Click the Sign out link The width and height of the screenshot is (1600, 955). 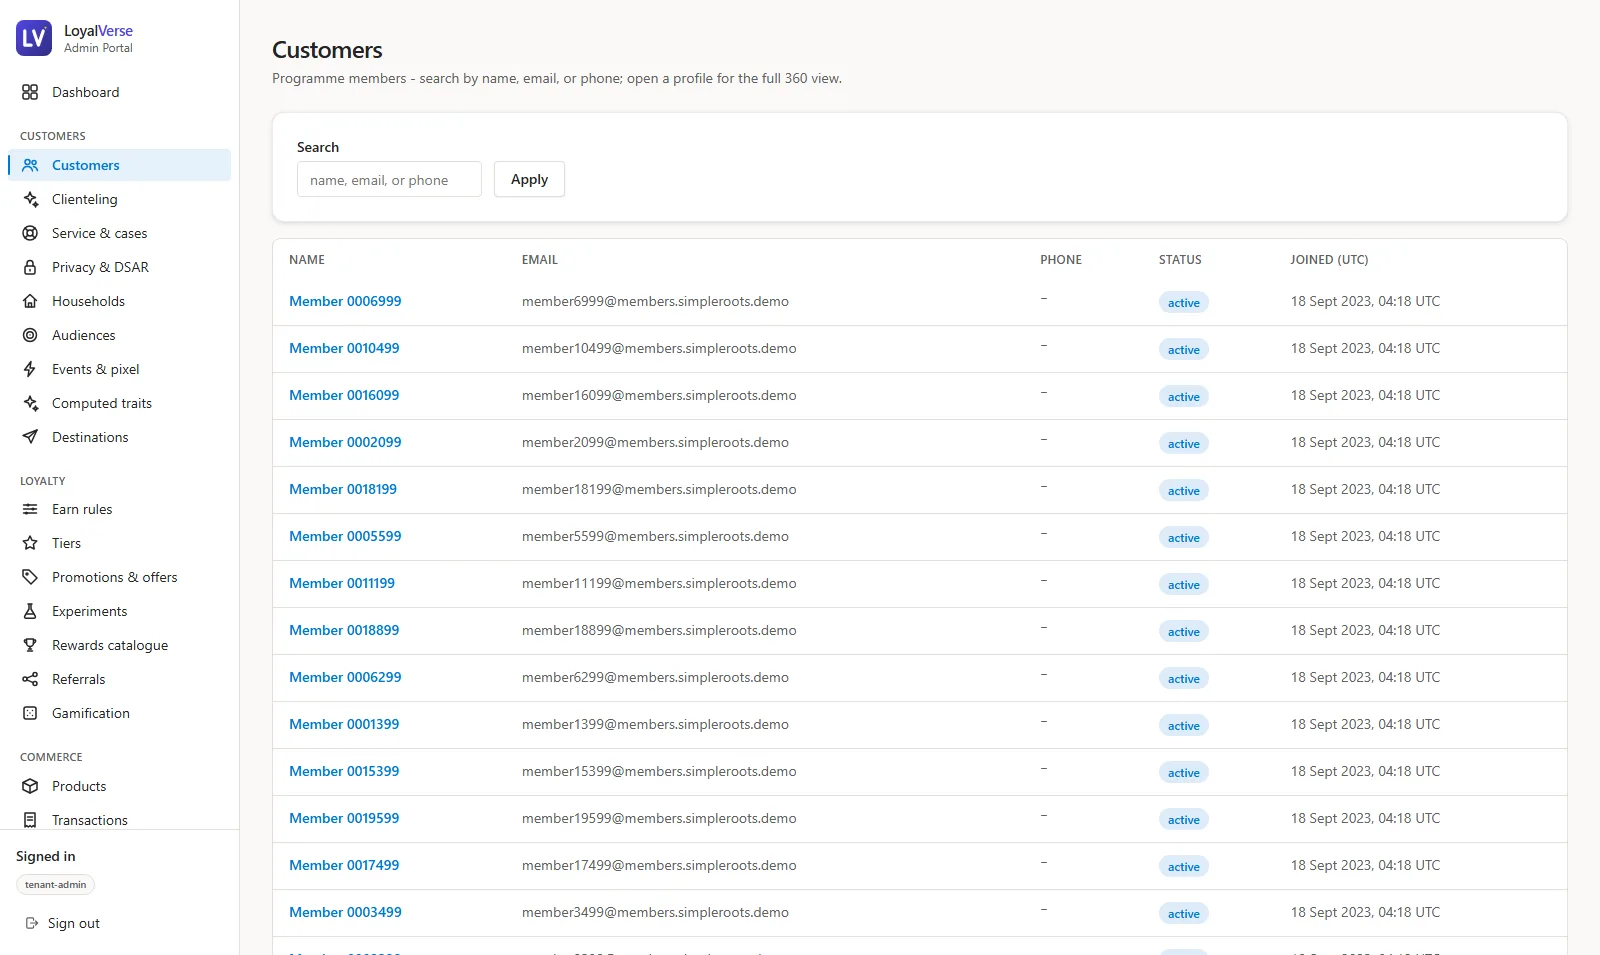click(62, 923)
